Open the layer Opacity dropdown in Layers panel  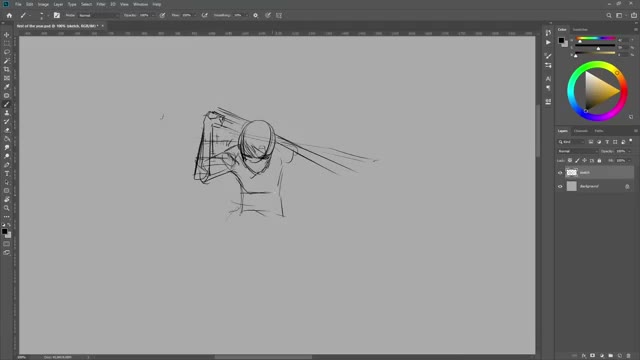(x=629, y=151)
